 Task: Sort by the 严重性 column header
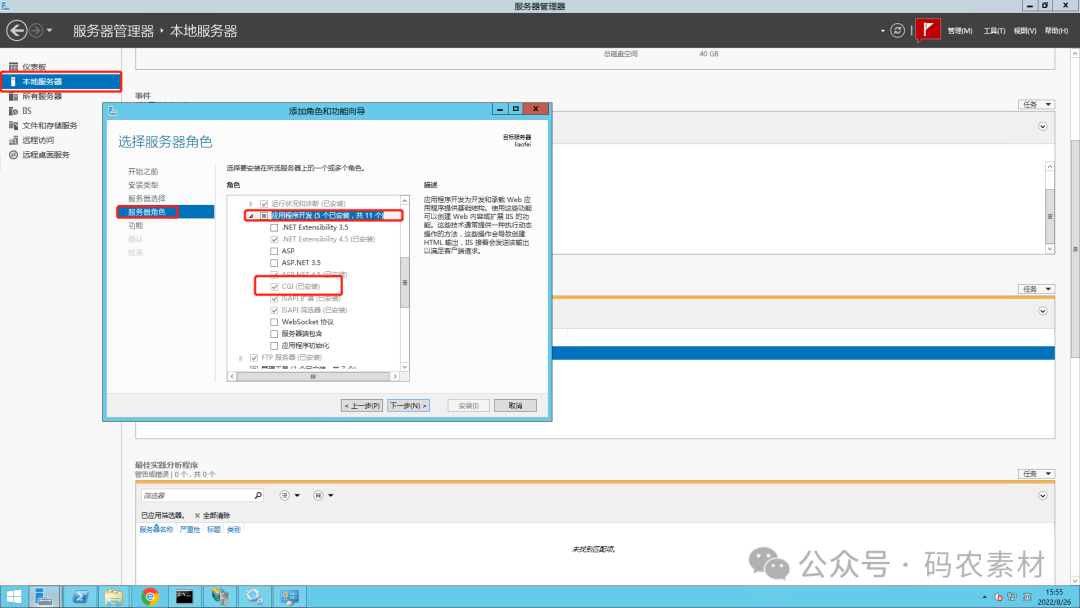pyautogui.click(x=189, y=530)
